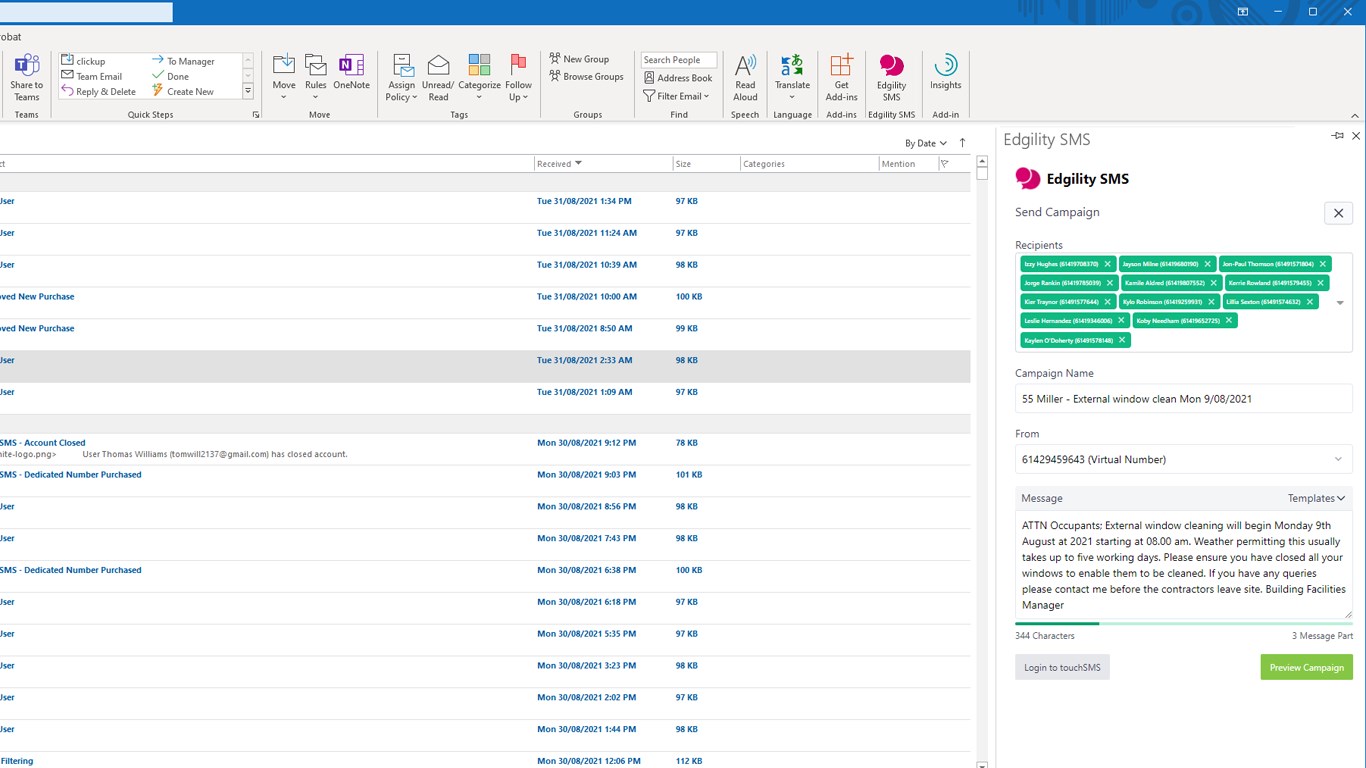Open the Quick Steps dialog launcher
This screenshot has width=1366, height=768.
point(256,115)
